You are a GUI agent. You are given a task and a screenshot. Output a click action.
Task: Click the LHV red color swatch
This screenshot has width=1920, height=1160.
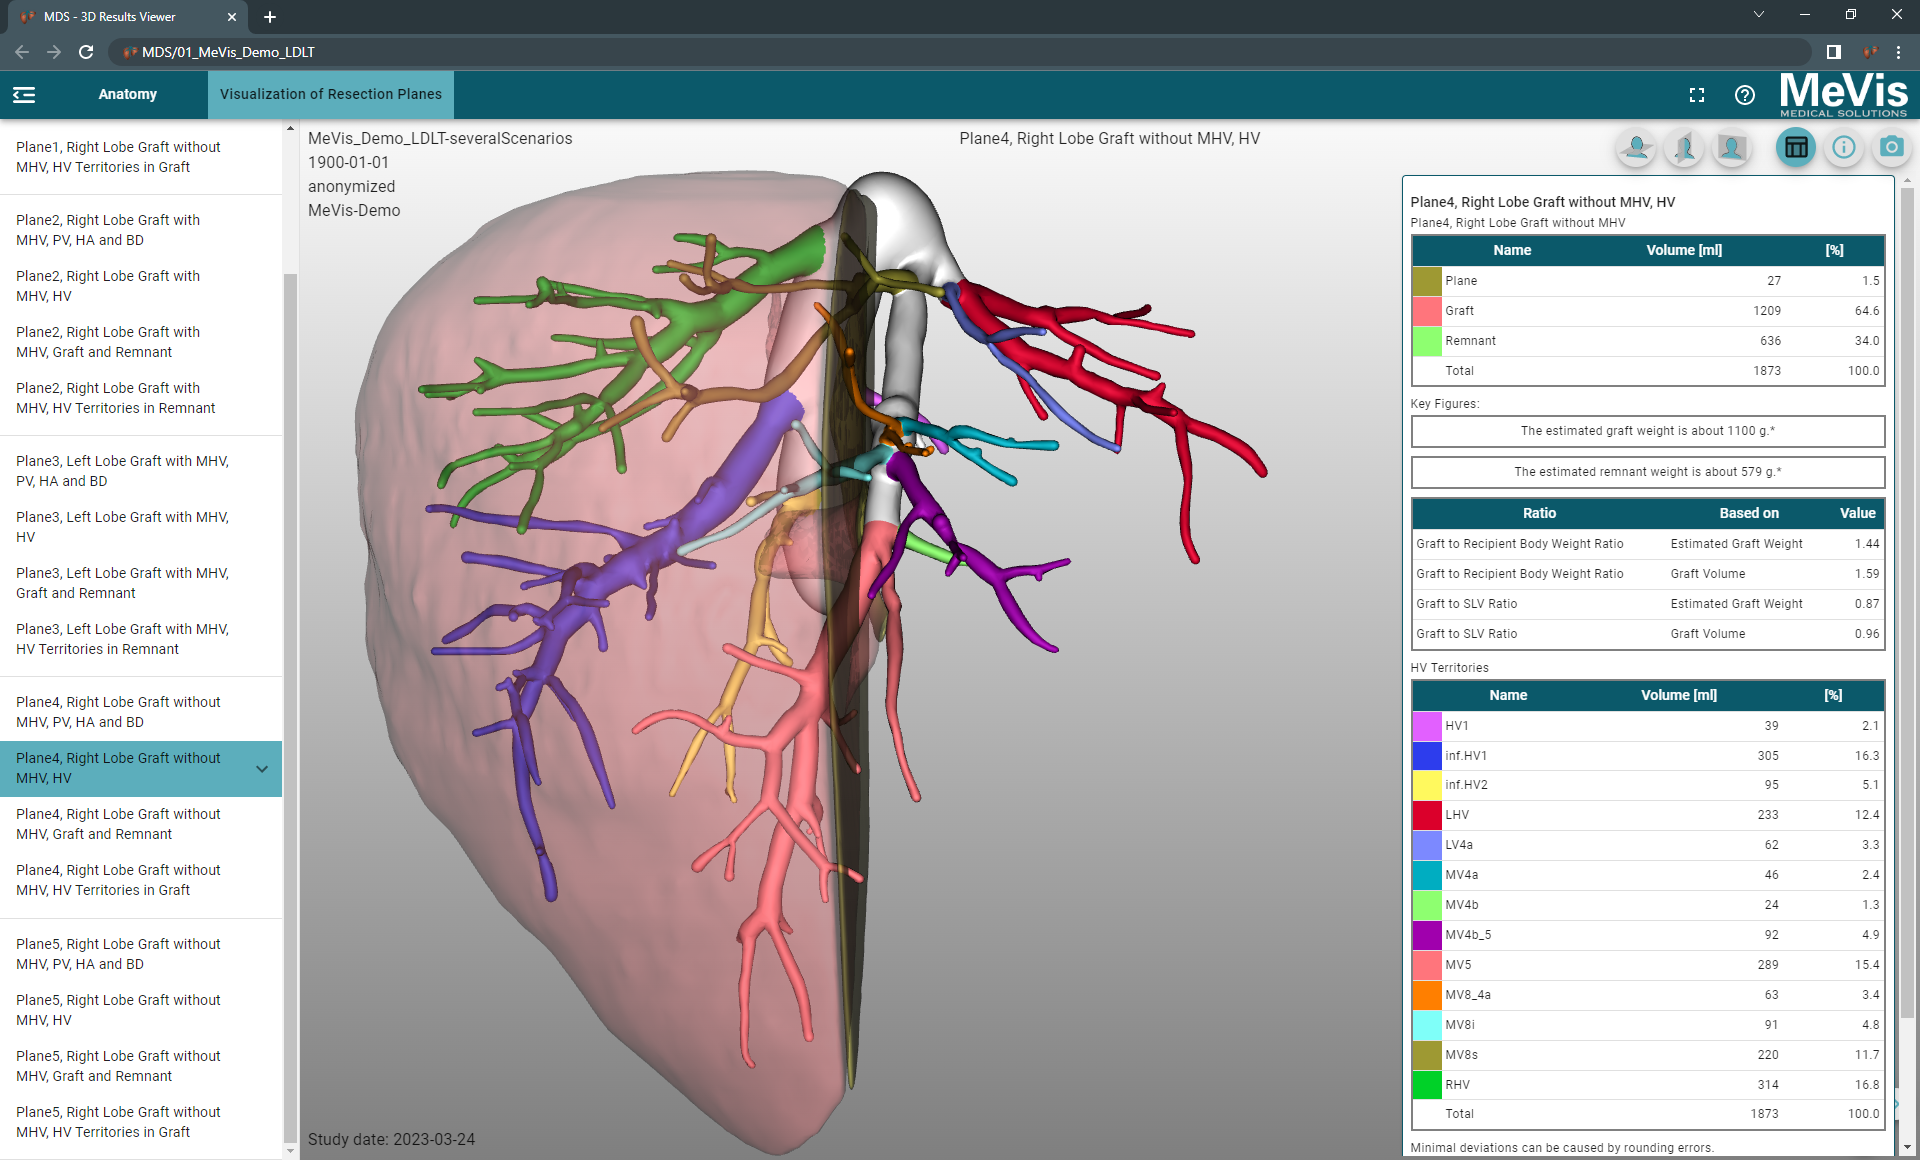pos(1427,815)
